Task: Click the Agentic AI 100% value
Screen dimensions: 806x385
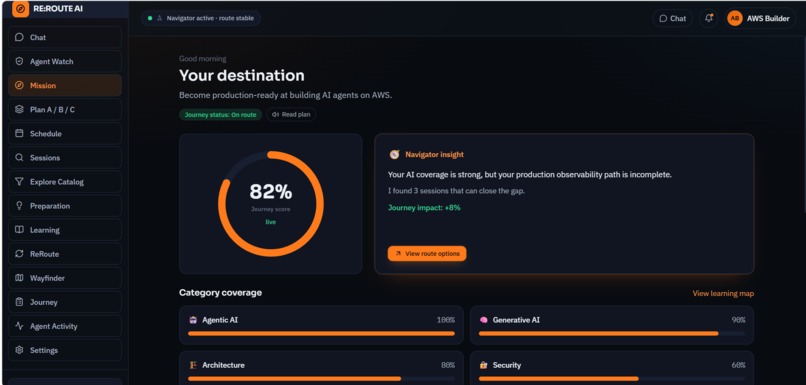Action: pos(446,320)
